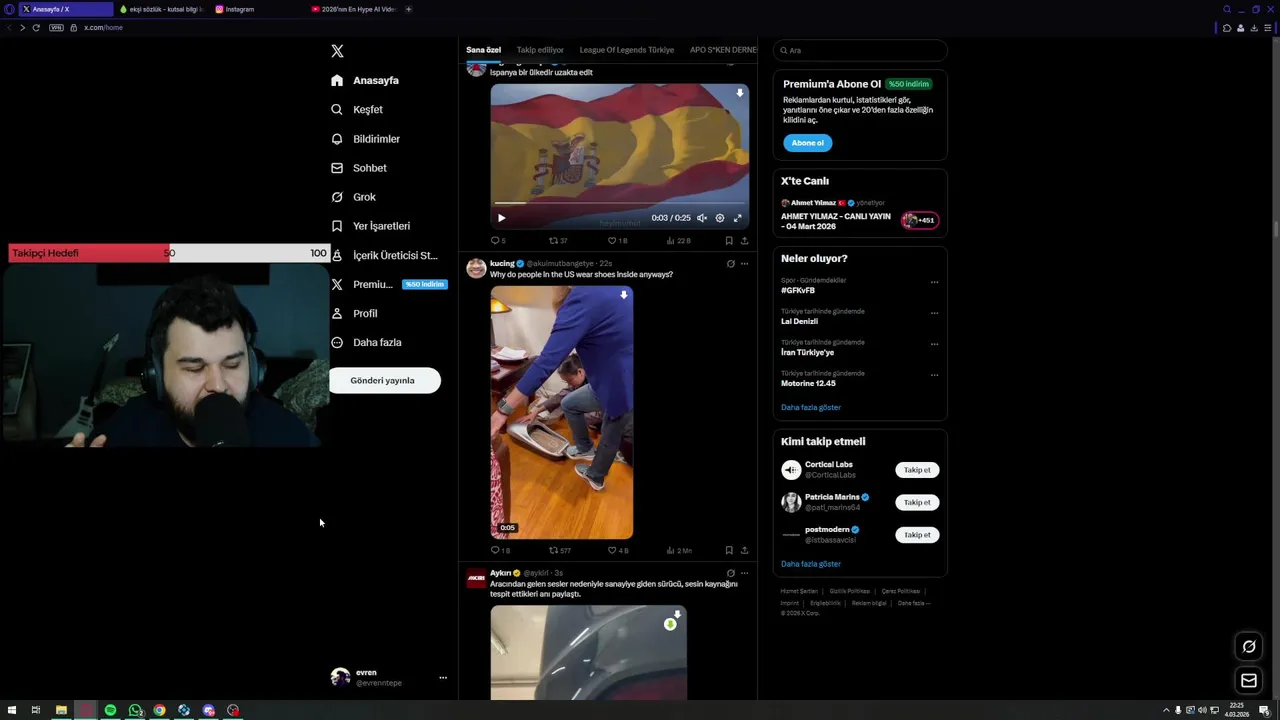Like the İspanya flag post
Screen dimensions: 1280x720
617,241
